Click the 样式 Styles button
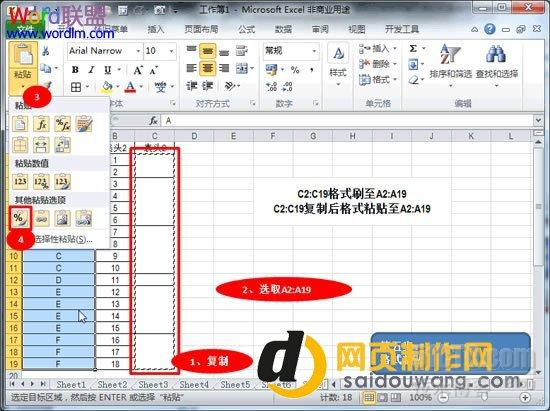Image resolution: width=550 pixels, height=411 pixels. click(338, 66)
